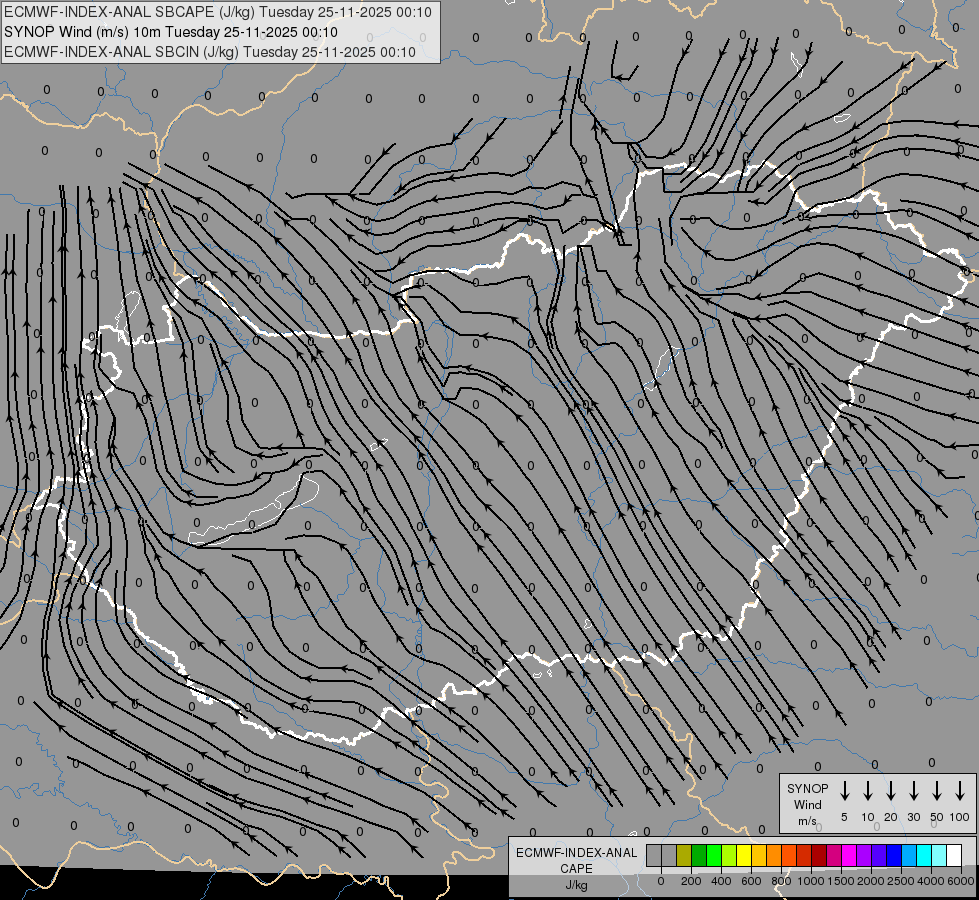Click the 600 value on CAPE scale
This screenshot has height=900, width=979.
coord(751,881)
